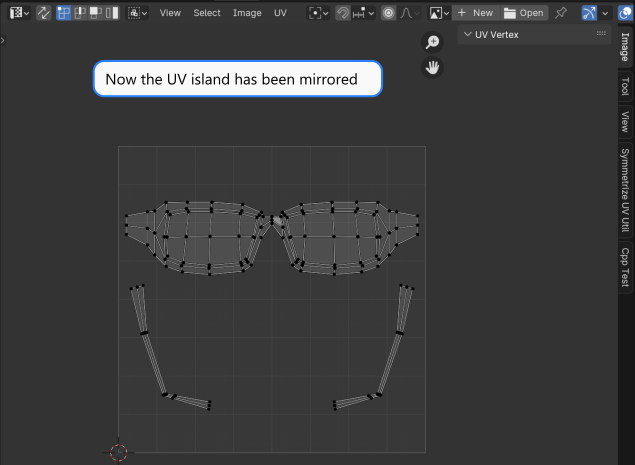Toggle snapping magnet icon
635x465 pixels.
(343, 13)
